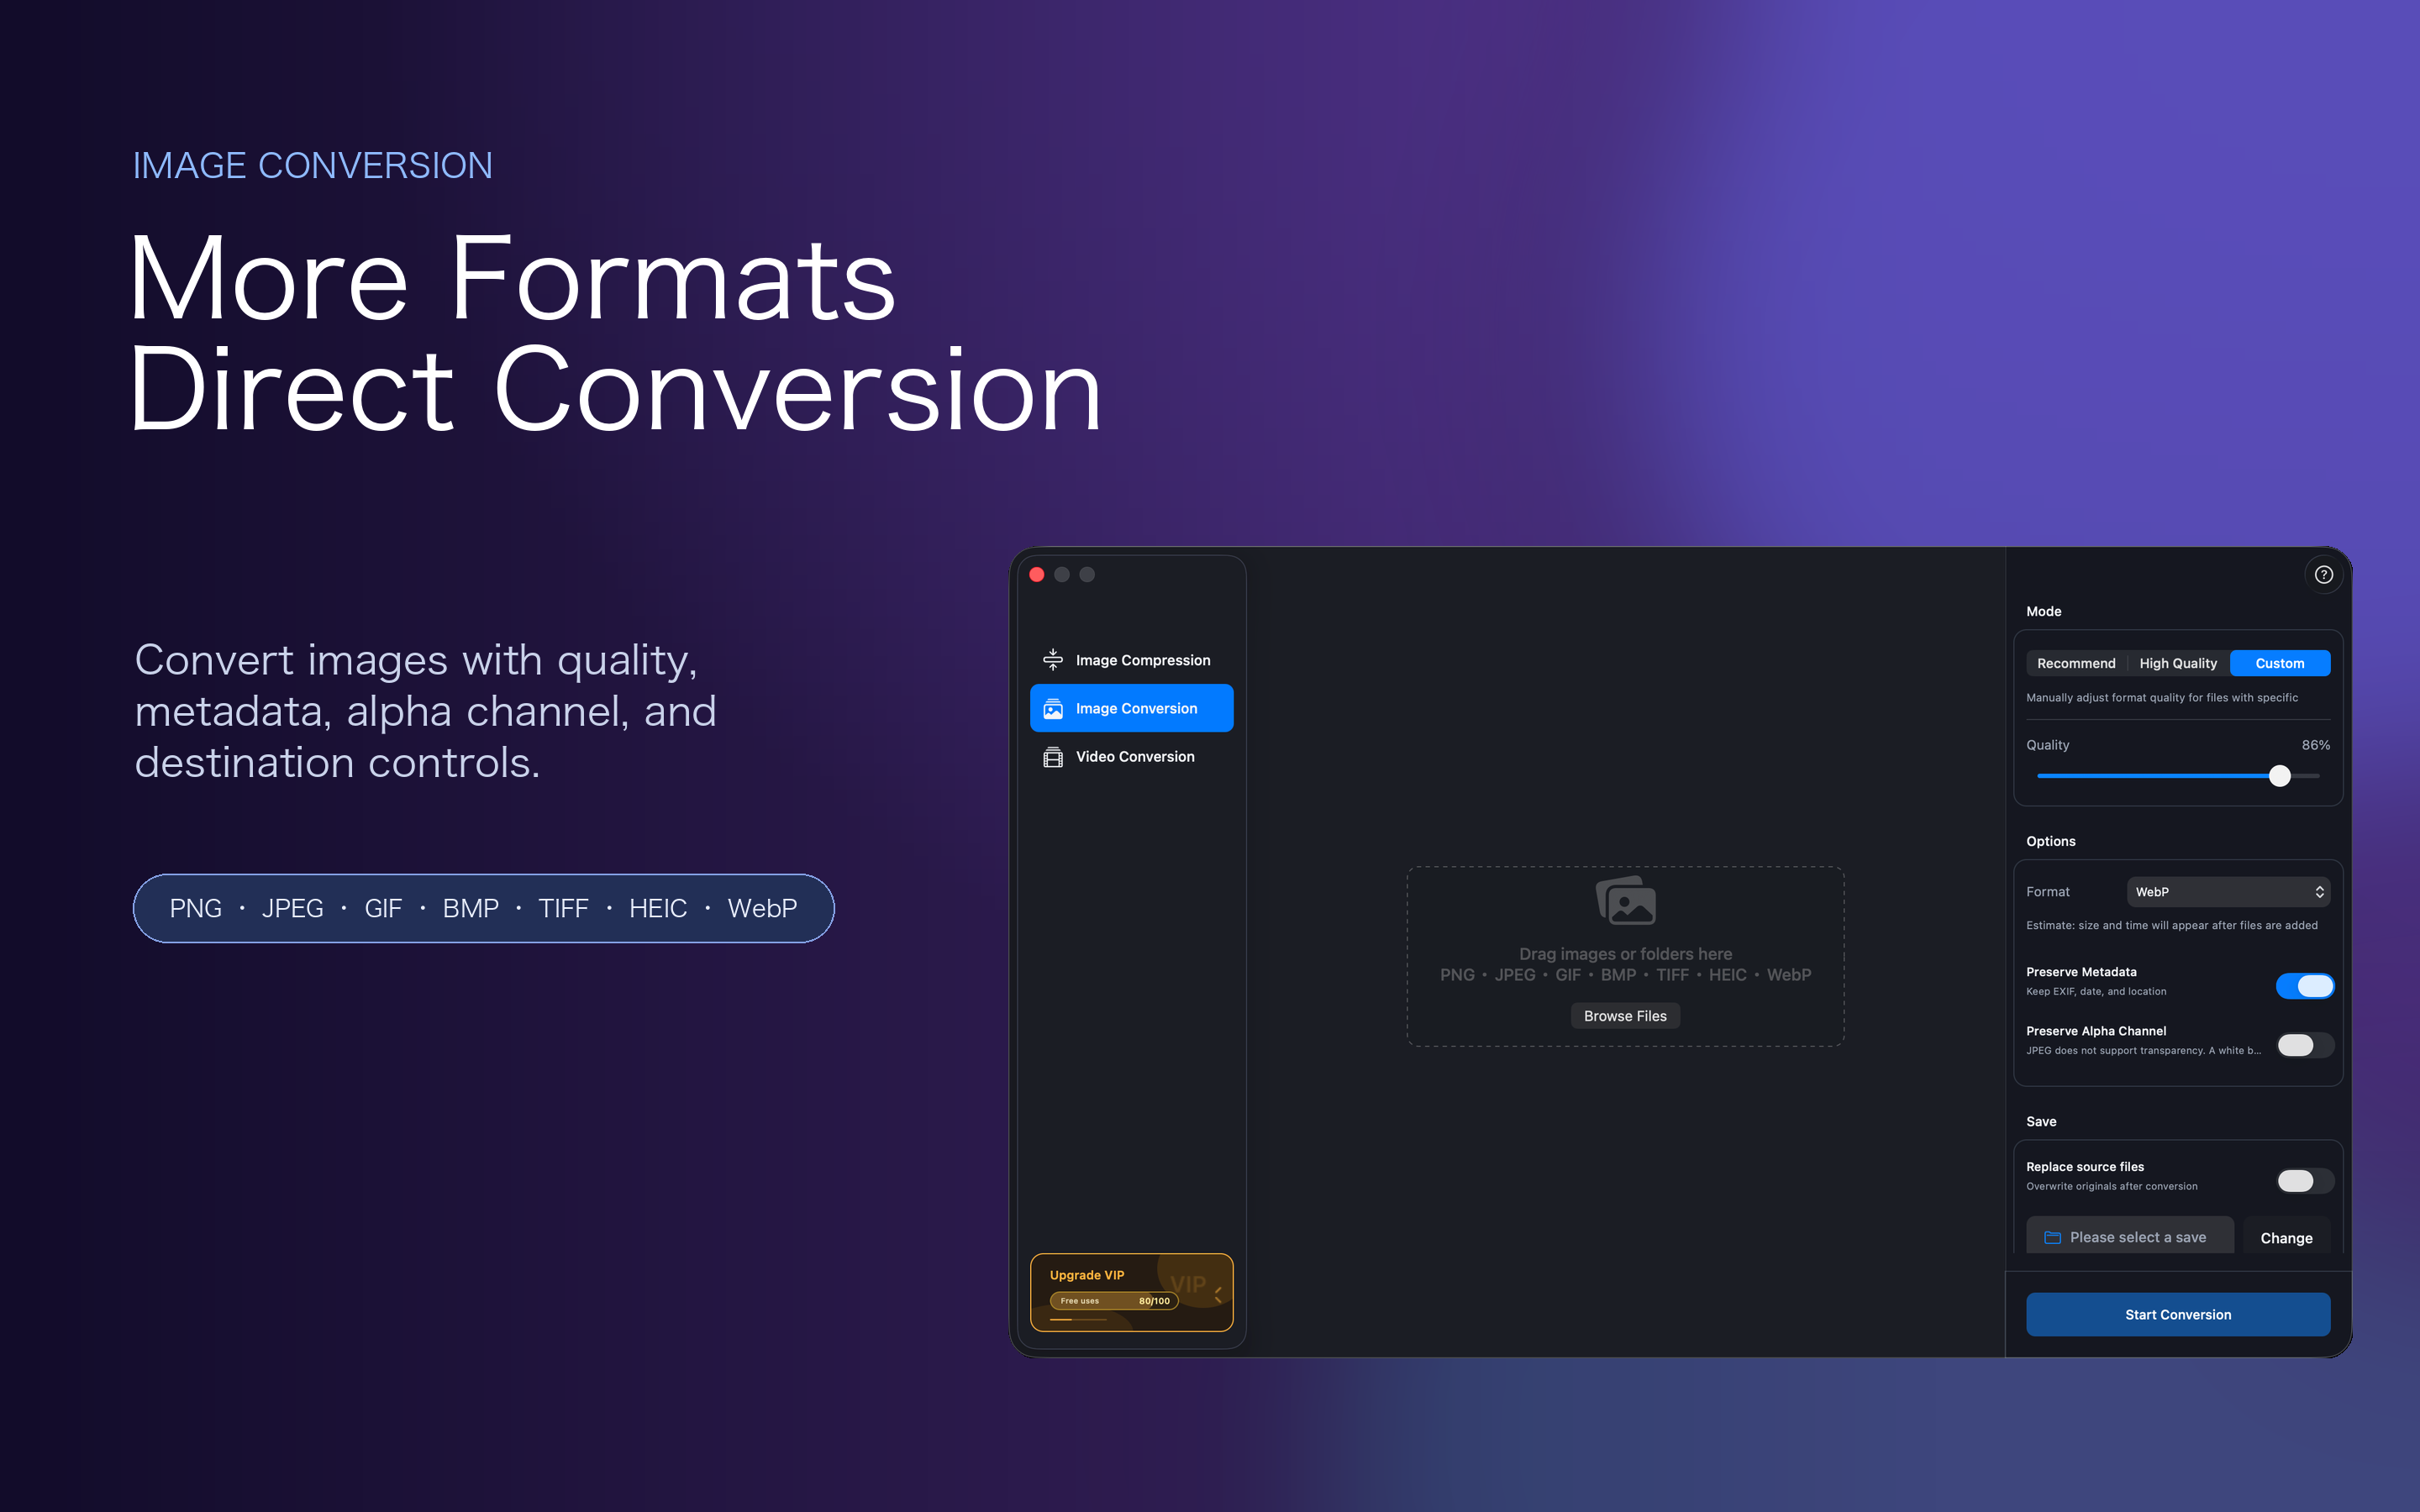2420x1512 pixels.
Task: Open Video Conversion in the sidebar
Action: point(1131,757)
